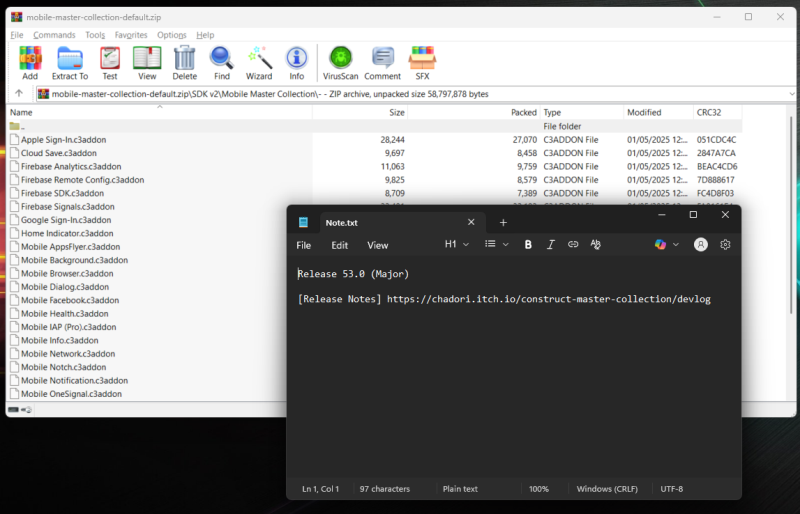
Task: Go up one folder with arrow icon
Action: click(x=19, y=93)
